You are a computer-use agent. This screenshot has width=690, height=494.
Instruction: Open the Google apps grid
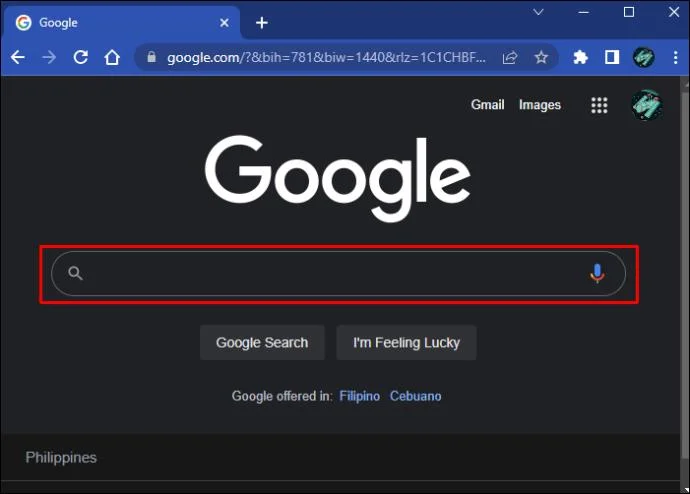pos(599,105)
